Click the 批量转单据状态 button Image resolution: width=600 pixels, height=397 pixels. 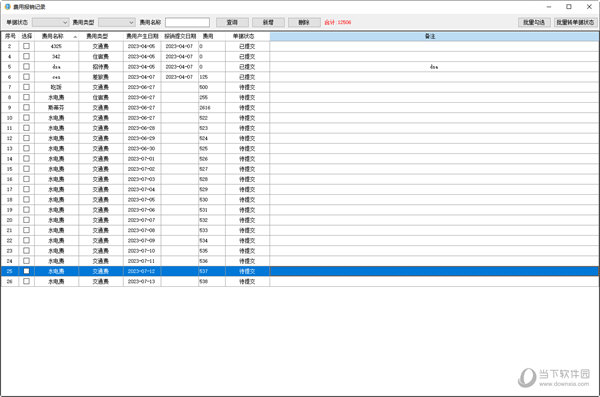tap(575, 23)
